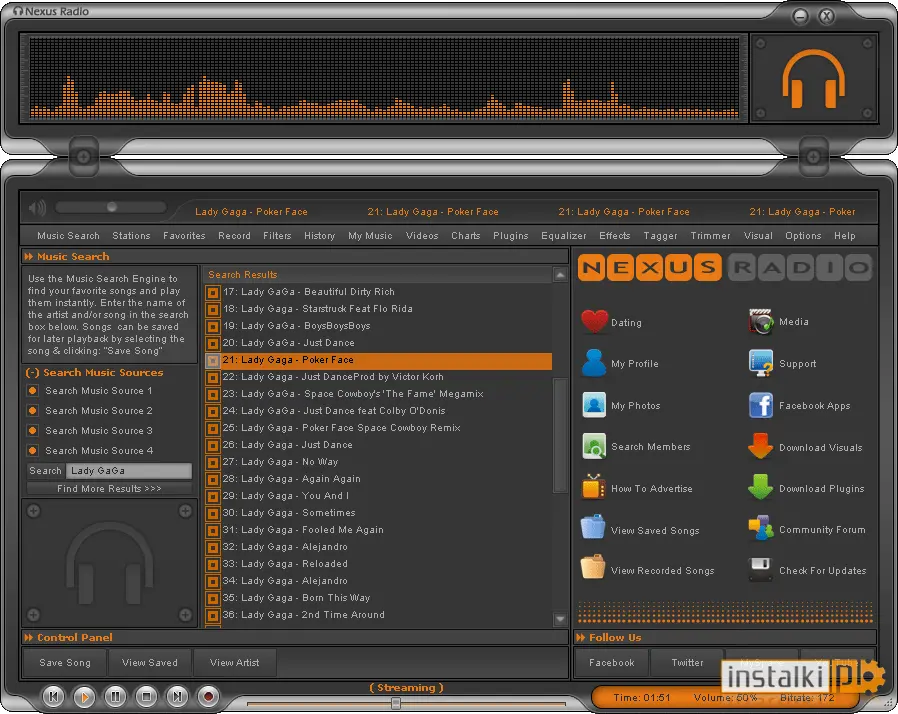
Task: Open My Photos icon
Action: (594, 405)
